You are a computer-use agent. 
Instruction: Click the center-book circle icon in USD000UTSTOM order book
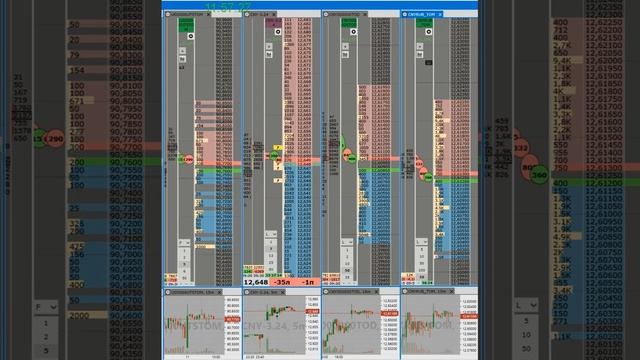(x=190, y=36)
